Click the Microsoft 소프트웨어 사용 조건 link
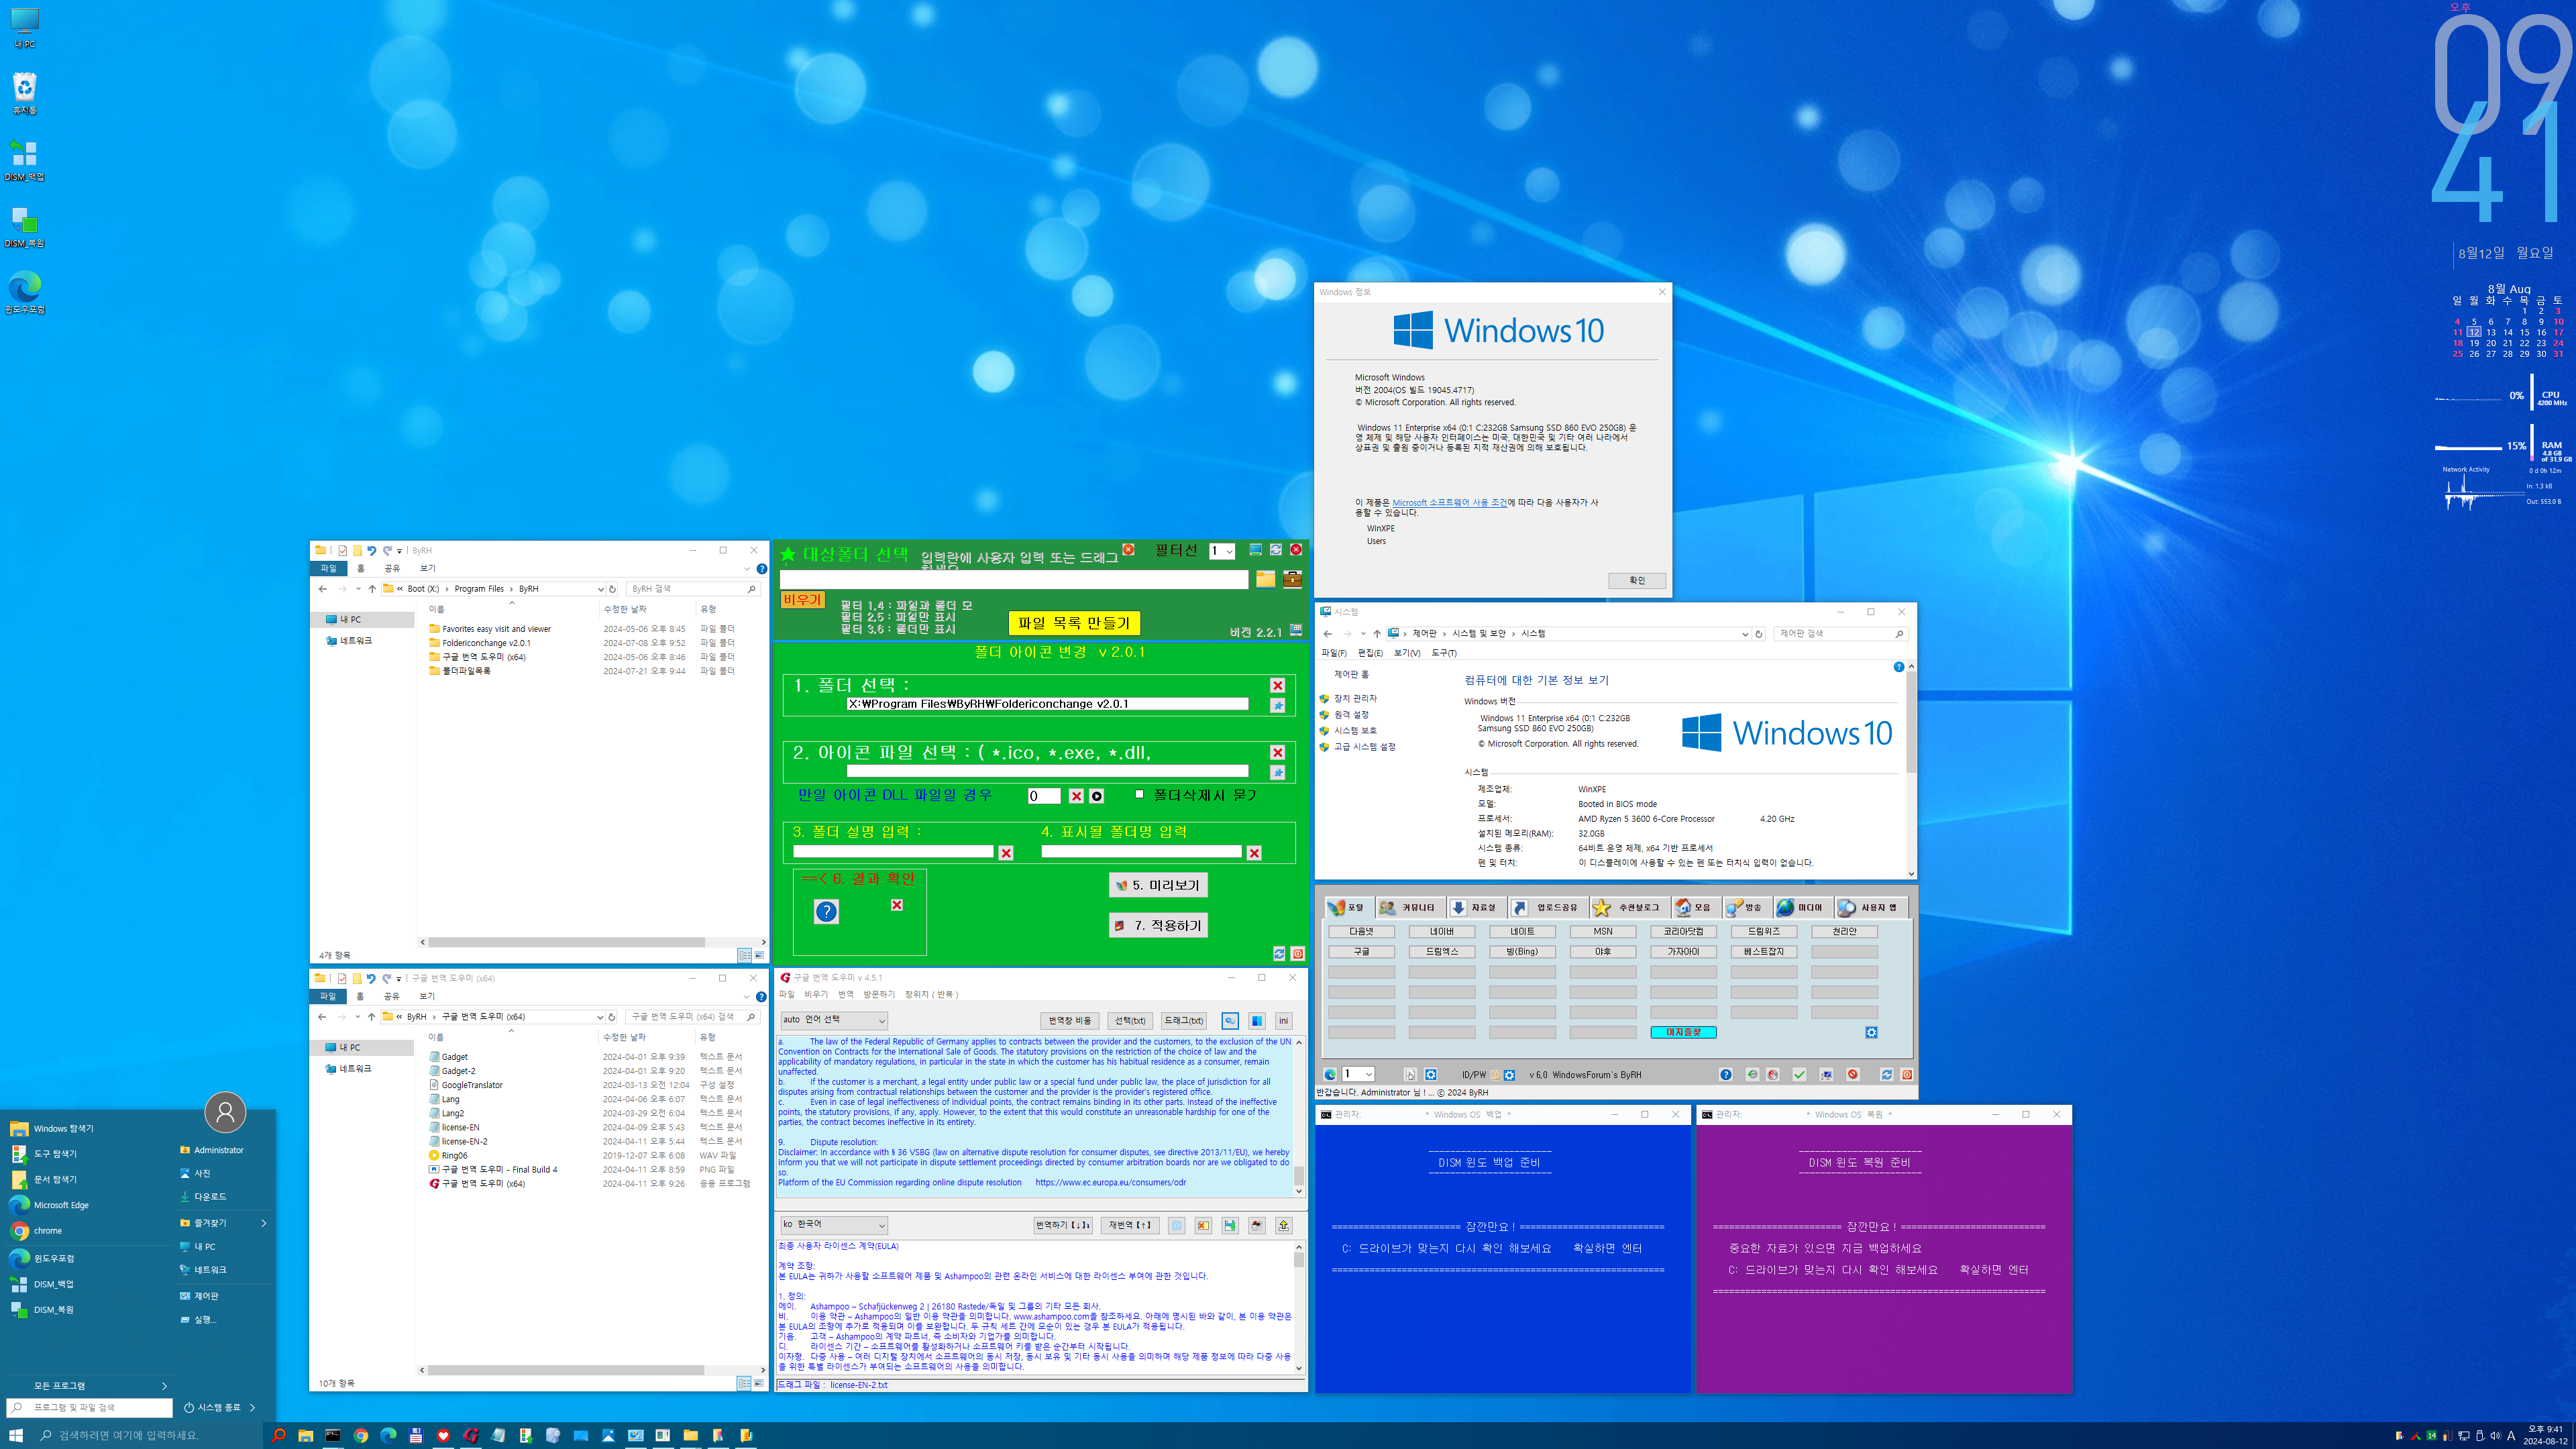This screenshot has height=1449, width=2576. click(x=1449, y=503)
